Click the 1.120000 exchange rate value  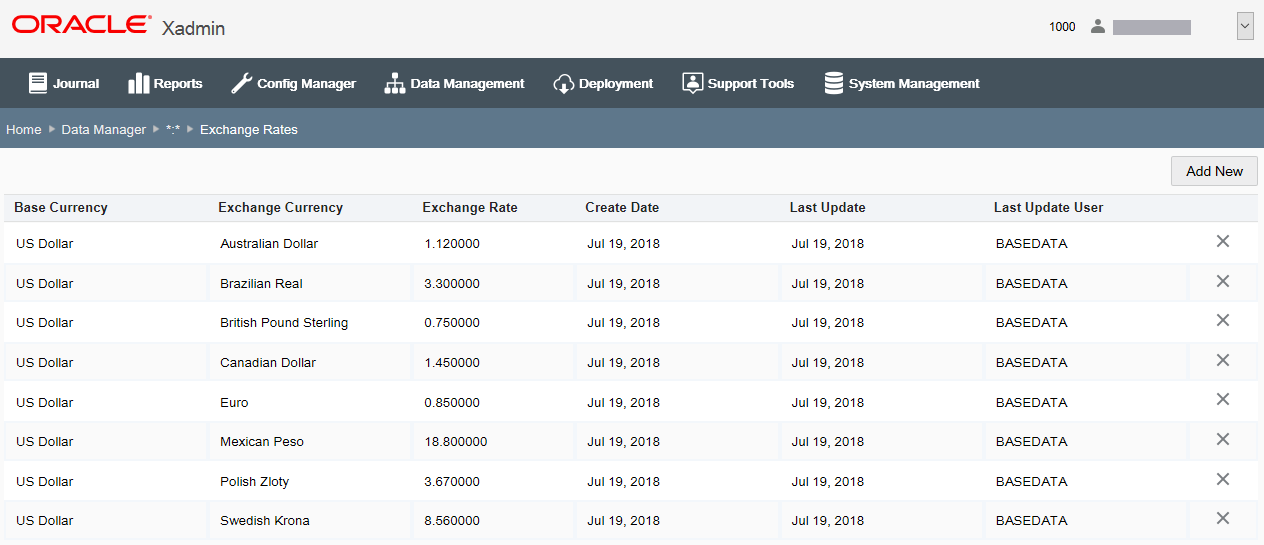click(x=452, y=243)
